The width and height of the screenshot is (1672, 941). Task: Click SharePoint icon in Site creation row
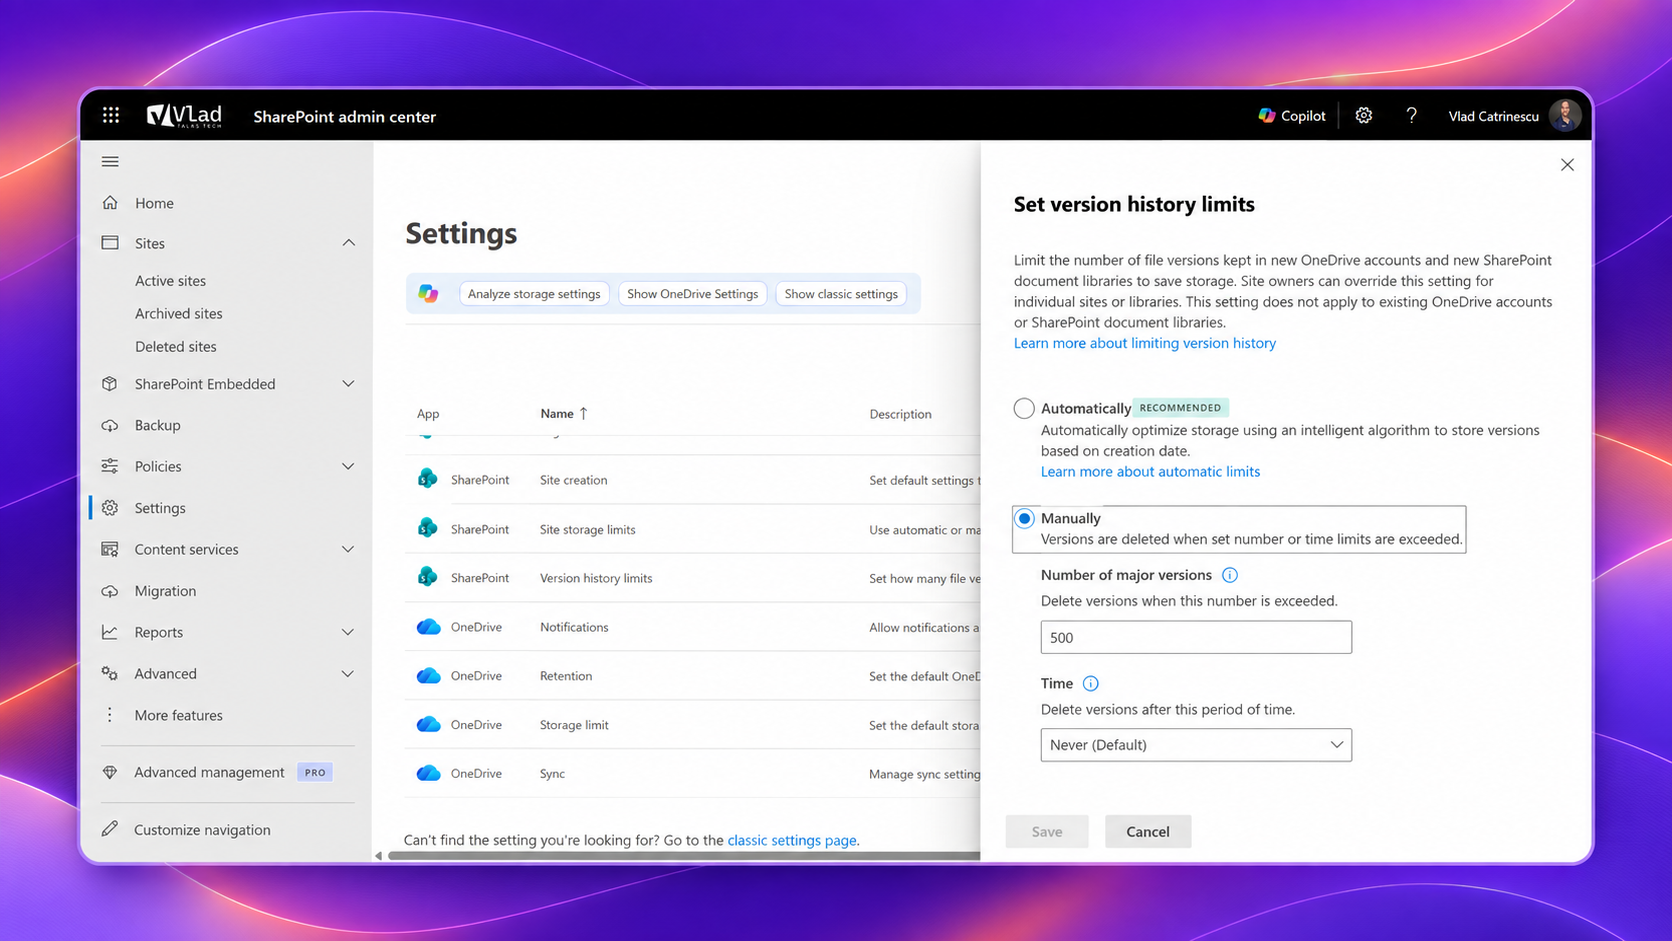tap(428, 479)
